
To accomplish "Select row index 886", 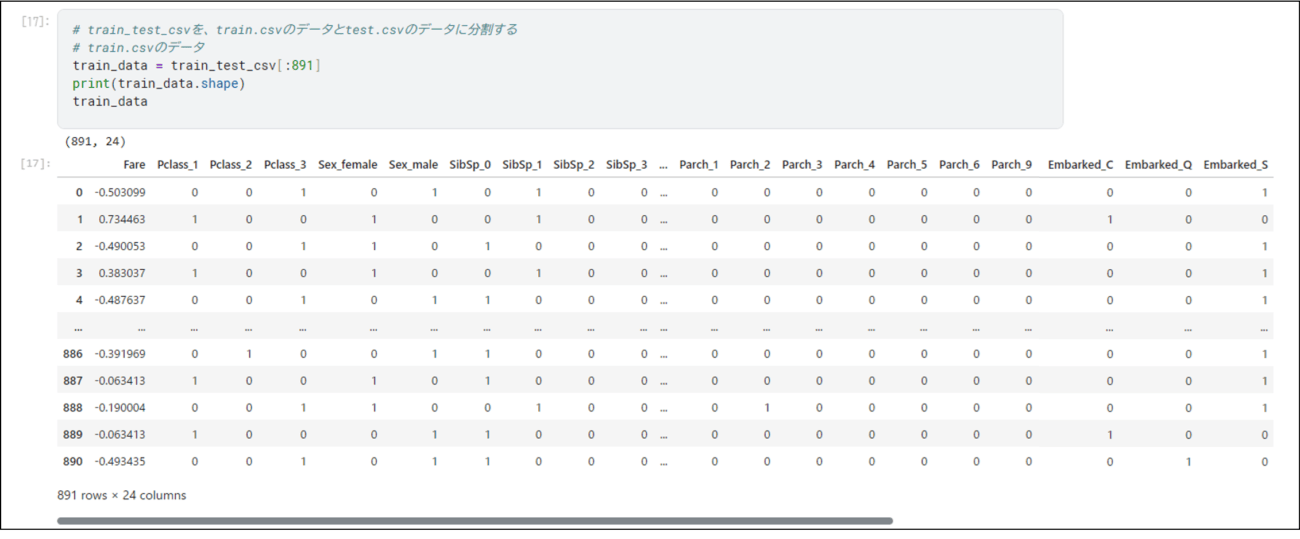I will point(73,354).
